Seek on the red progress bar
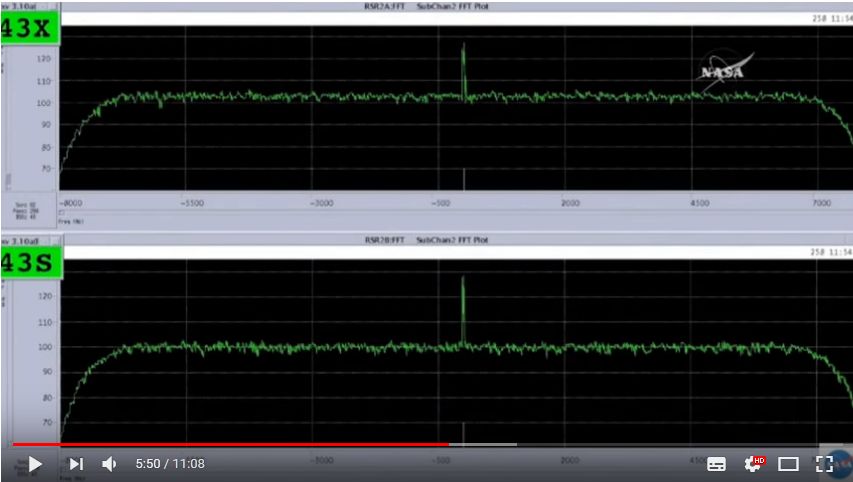This screenshot has height=482, width=853. (x=231, y=444)
